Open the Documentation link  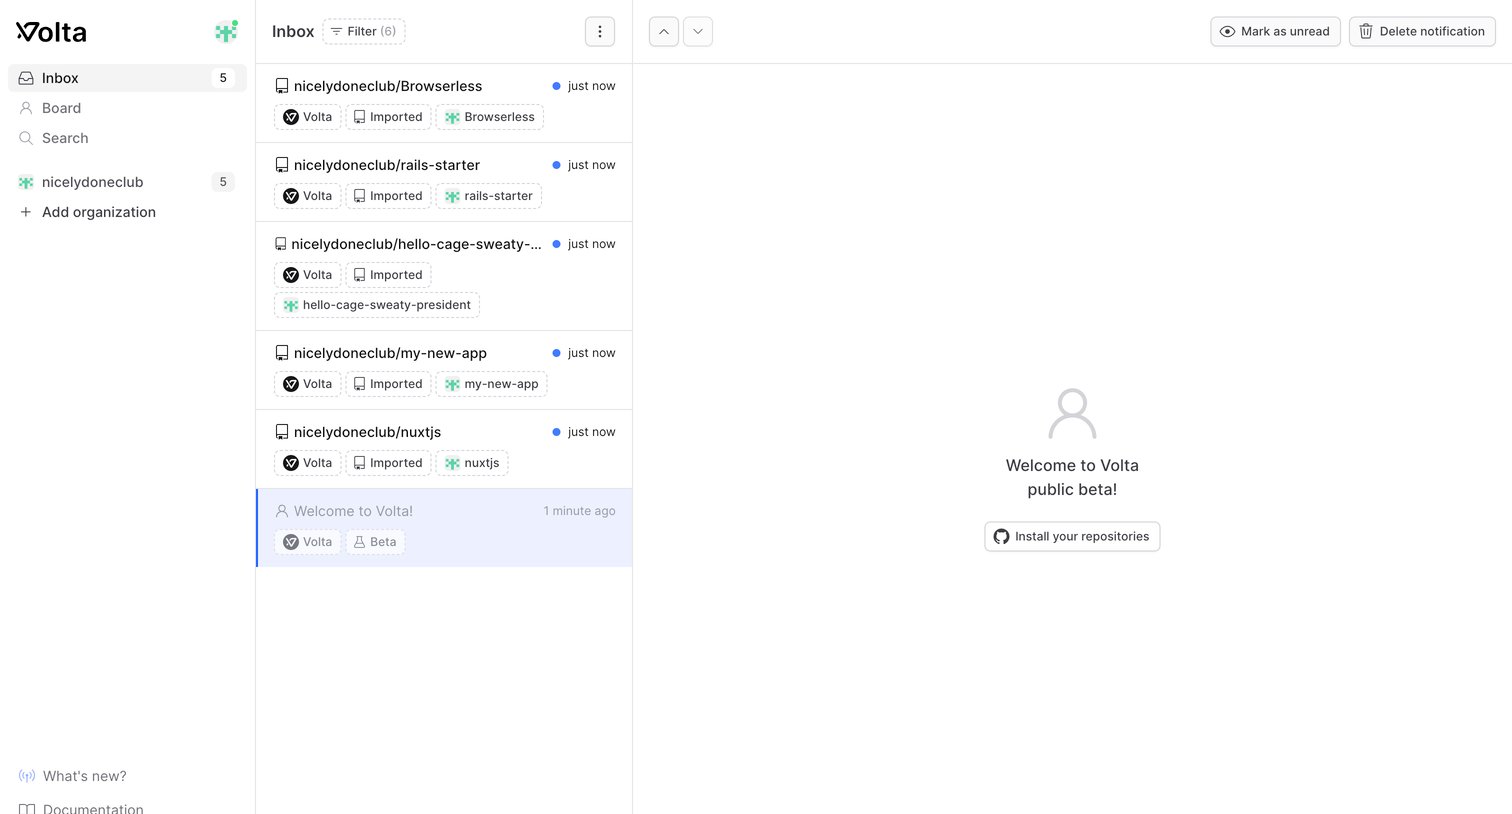tap(81, 808)
